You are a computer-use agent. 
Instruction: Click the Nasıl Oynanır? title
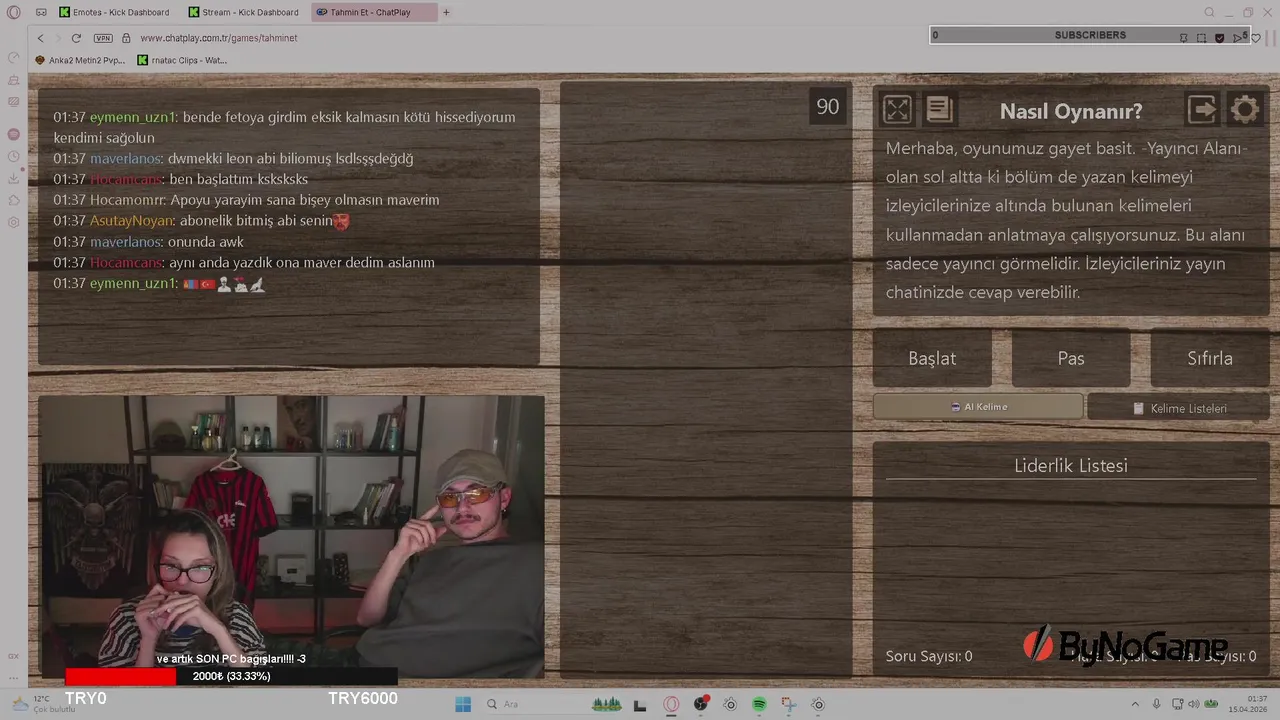click(1071, 111)
